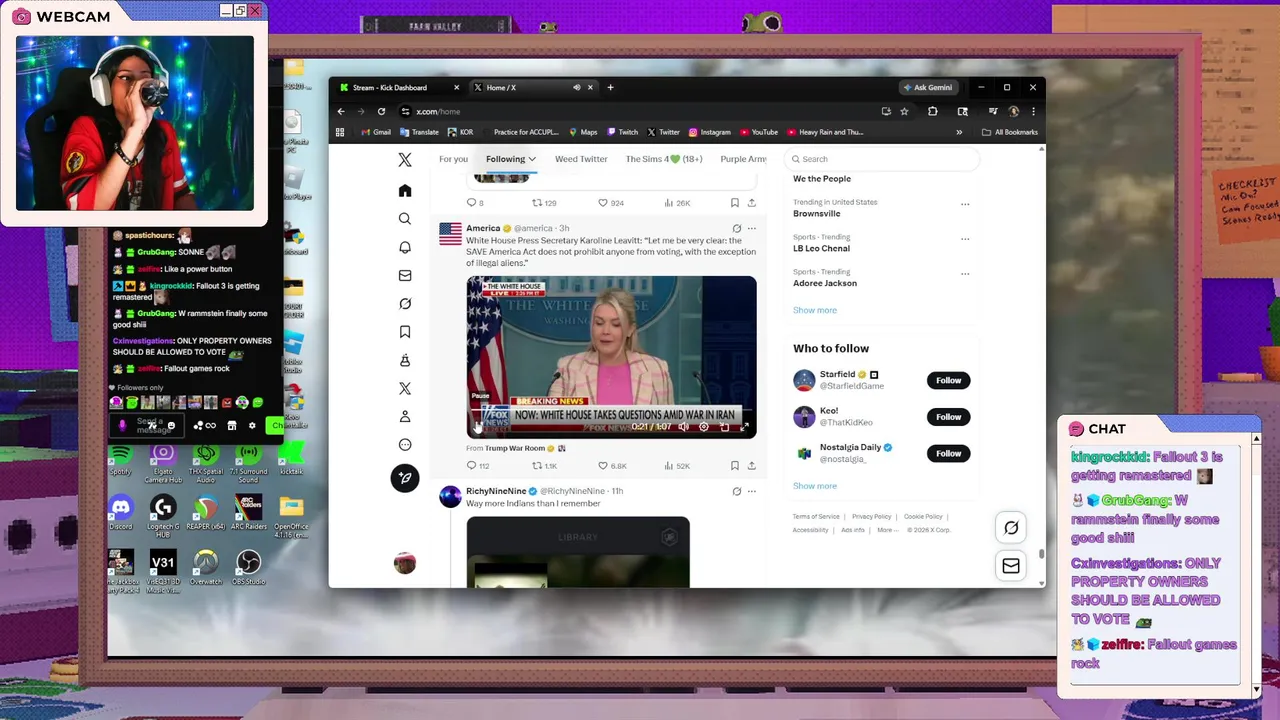Follow Nostalgia Daily account
The image size is (1280, 720).
click(x=948, y=453)
